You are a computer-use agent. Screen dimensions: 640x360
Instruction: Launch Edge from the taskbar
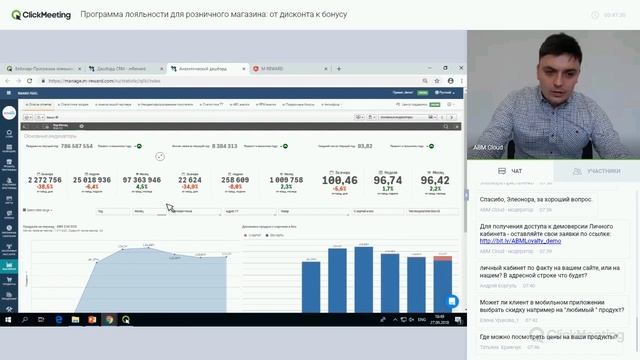pyautogui.click(x=58, y=320)
